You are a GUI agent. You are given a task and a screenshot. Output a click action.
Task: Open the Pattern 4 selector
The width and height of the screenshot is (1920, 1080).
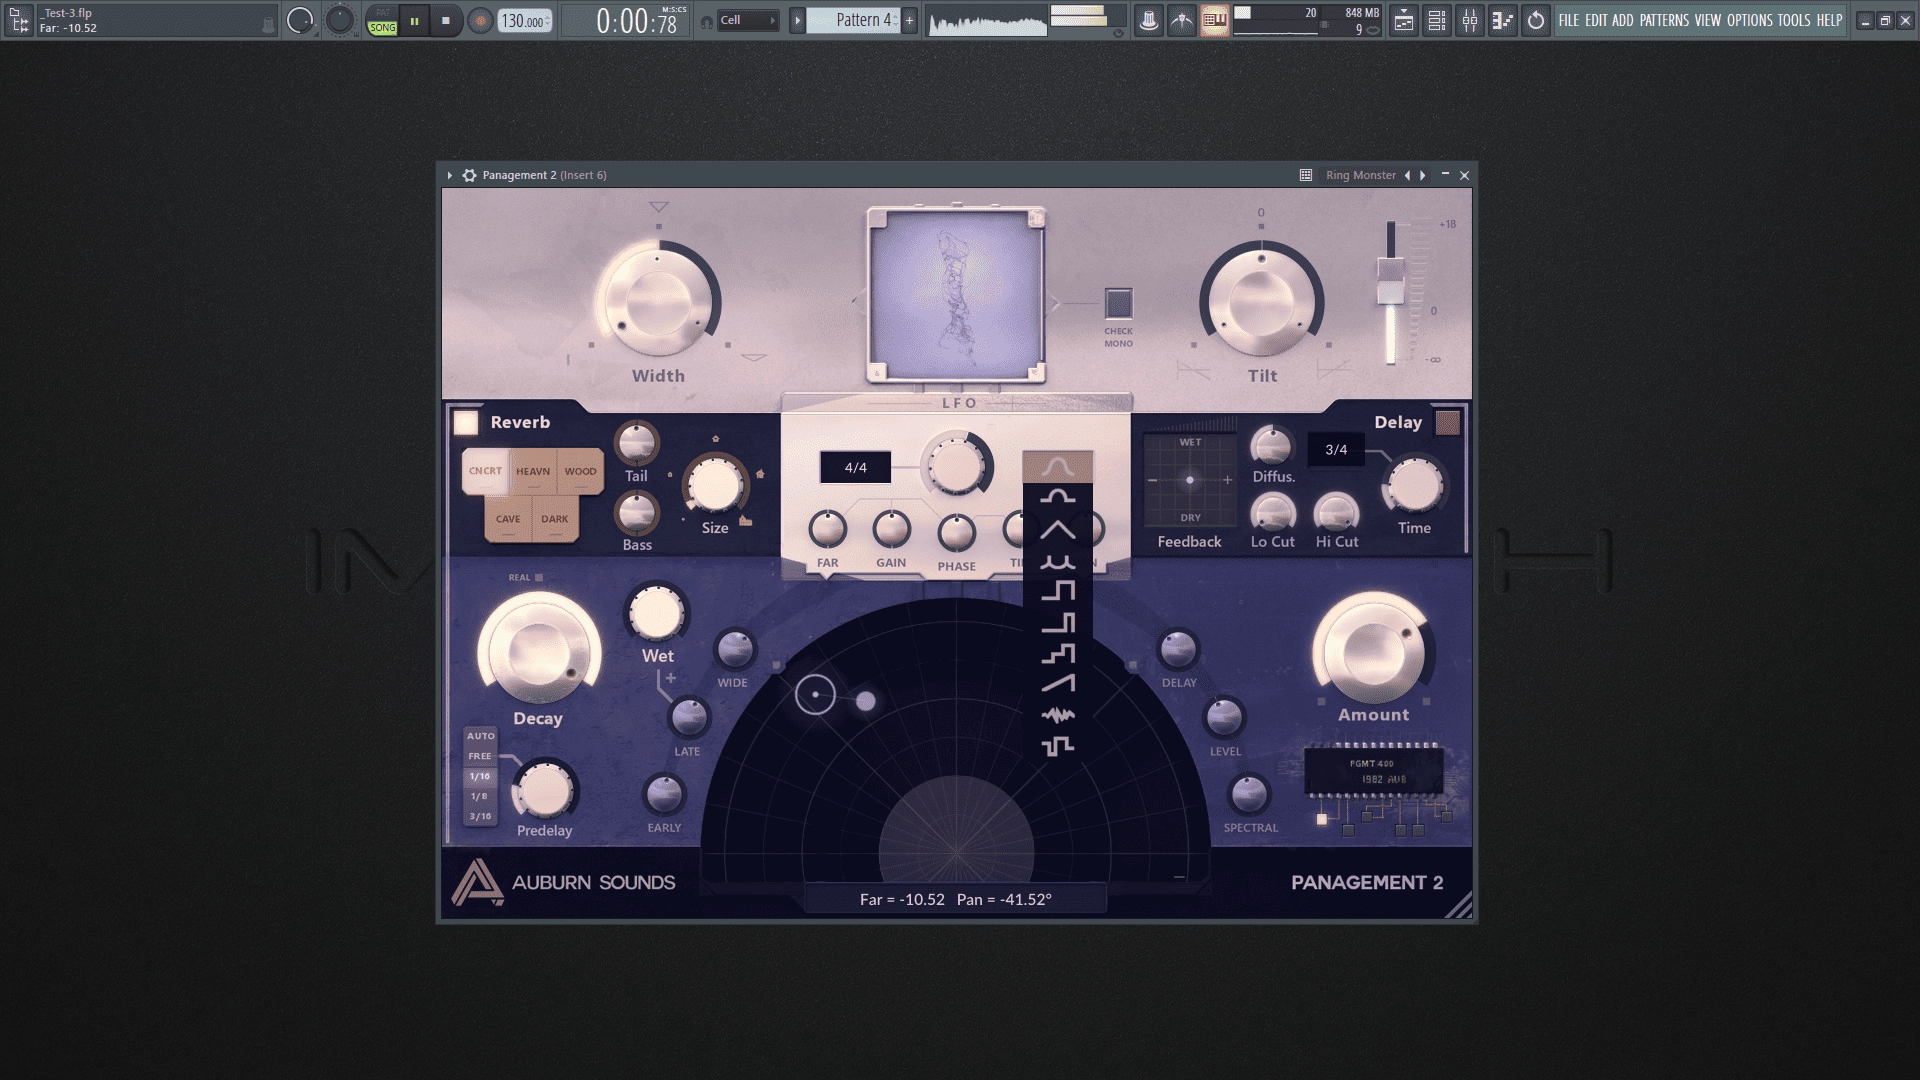click(x=854, y=20)
